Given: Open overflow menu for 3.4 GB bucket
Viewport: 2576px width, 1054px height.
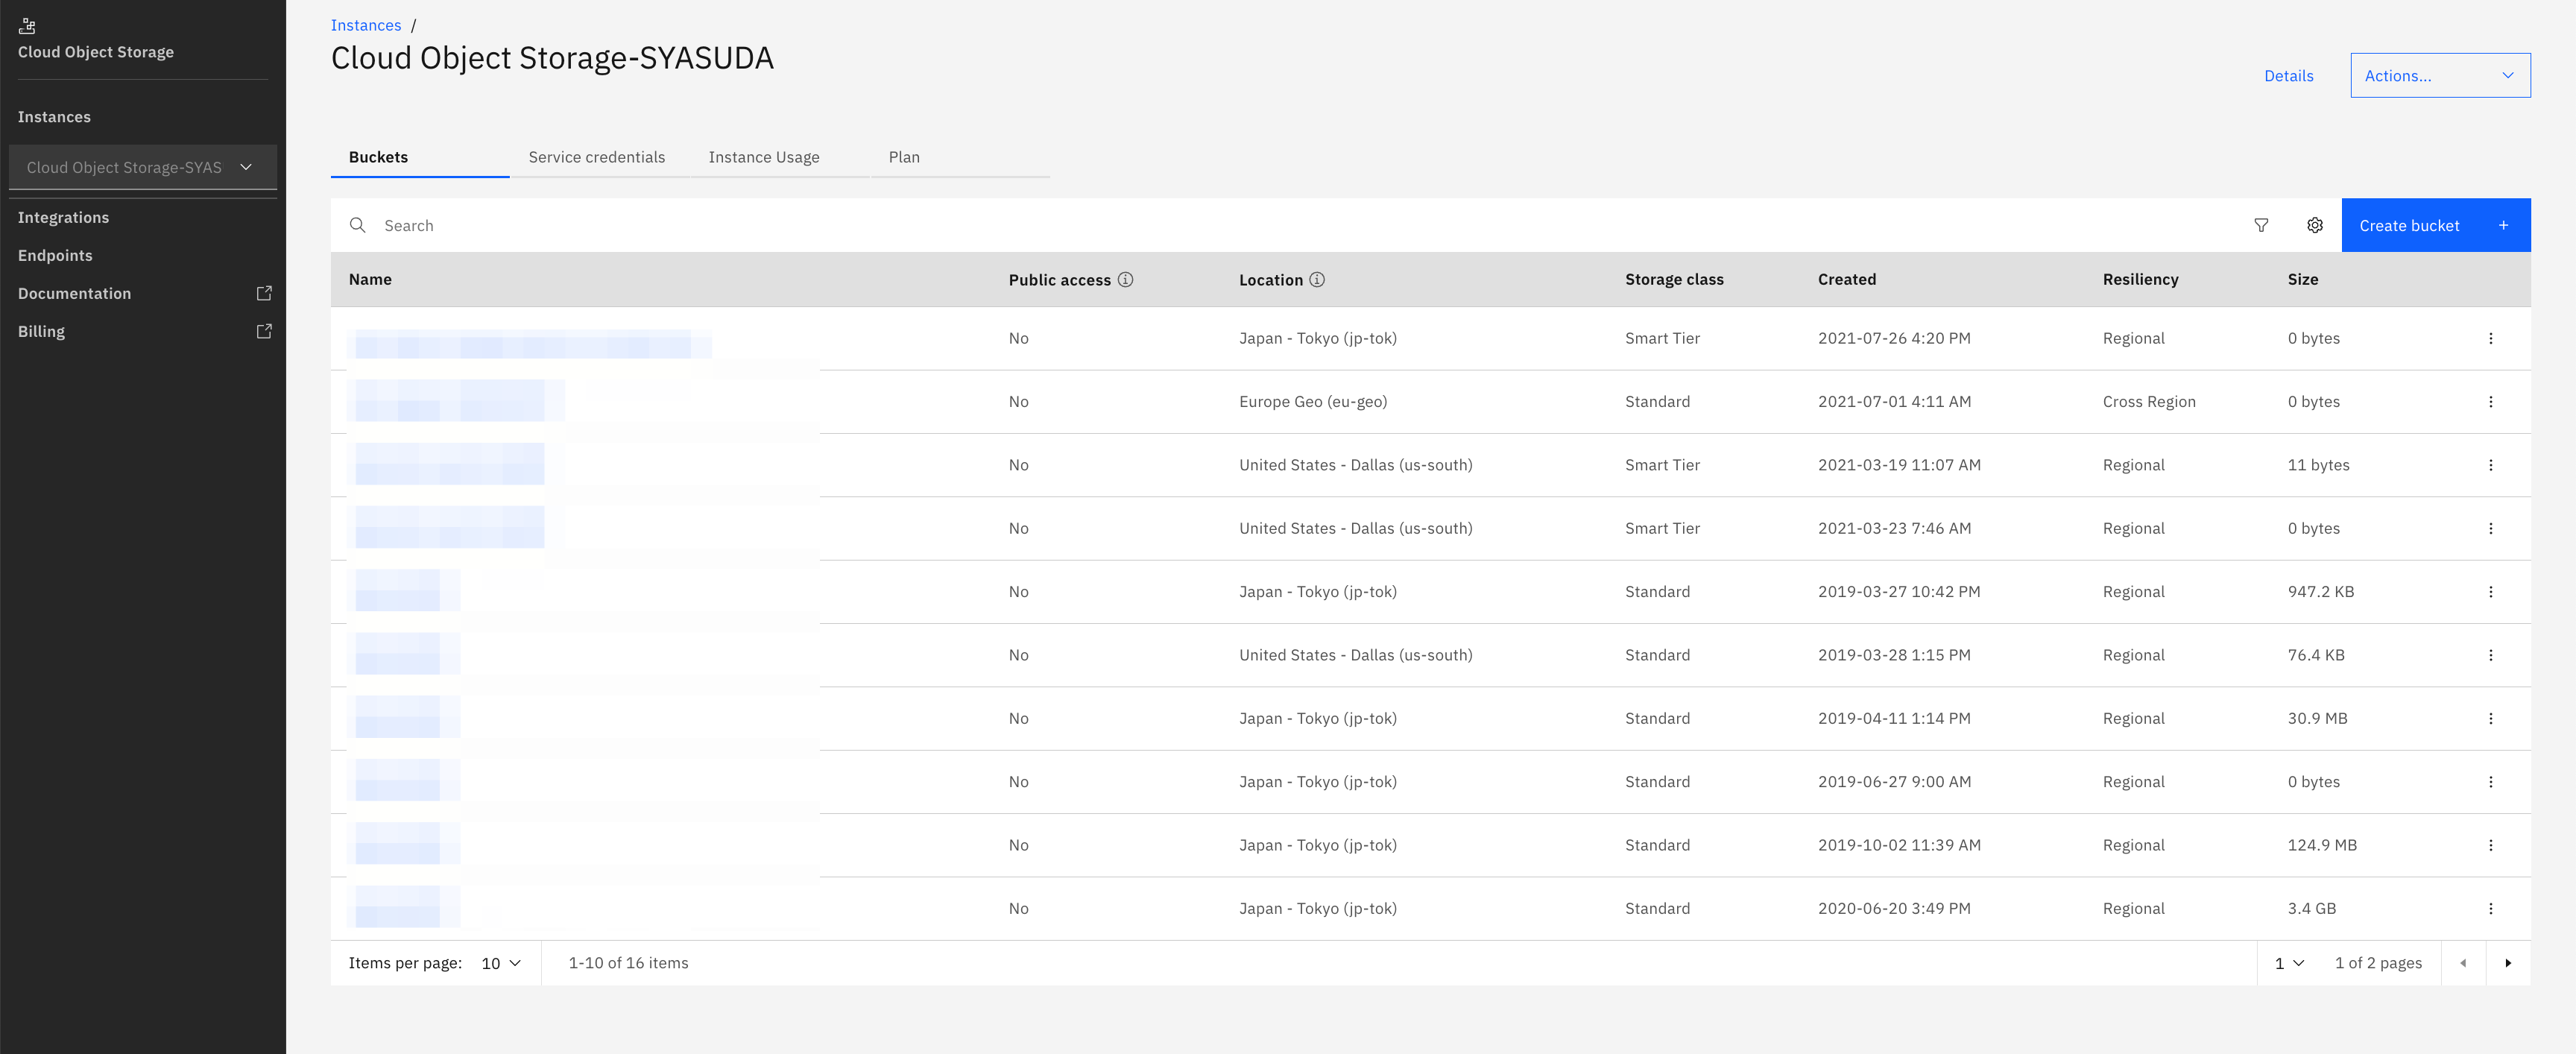Looking at the screenshot, I should tap(2490, 909).
